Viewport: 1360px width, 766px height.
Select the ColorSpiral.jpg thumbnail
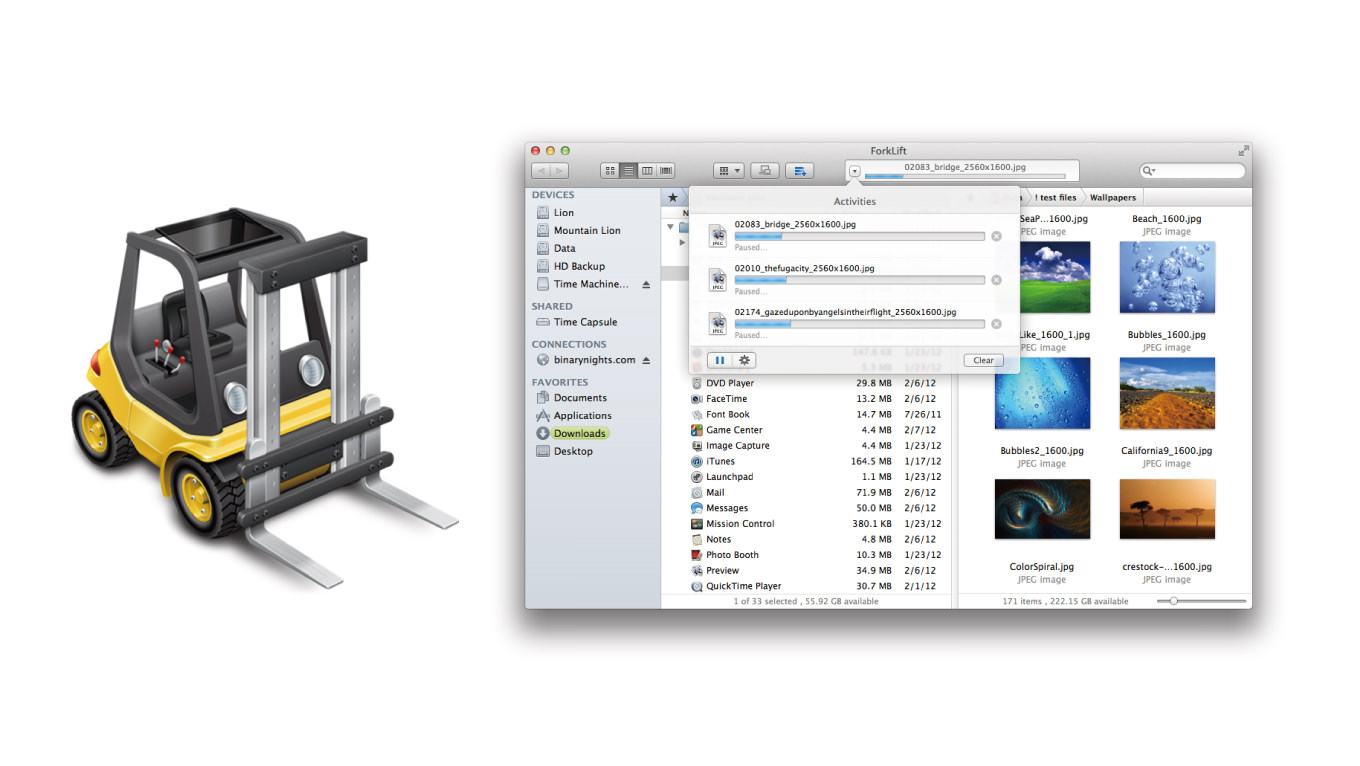click(1042, 510)
